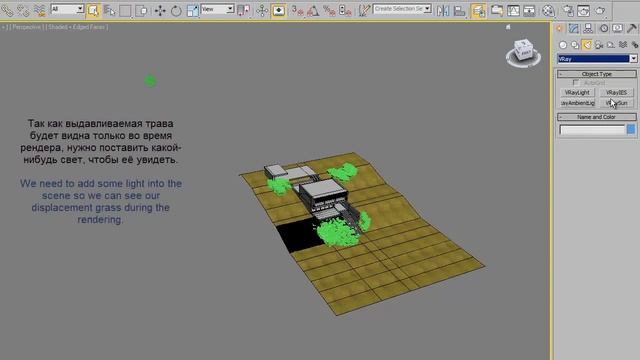The height and width of the screenshot is (360, 640).
Task: Activate the Select Object tool
Action: click(x=93, y=11)
